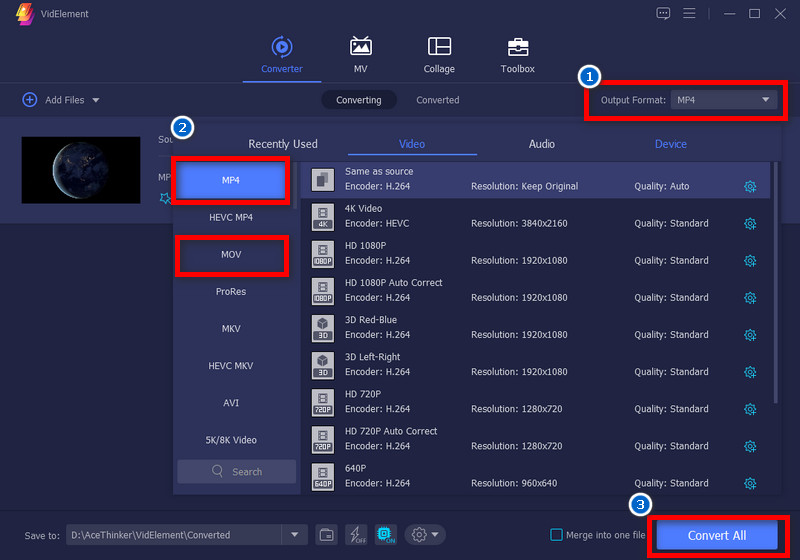
Task: Expand the Save to path dropdown arrow
Action: tap(294, 535)
